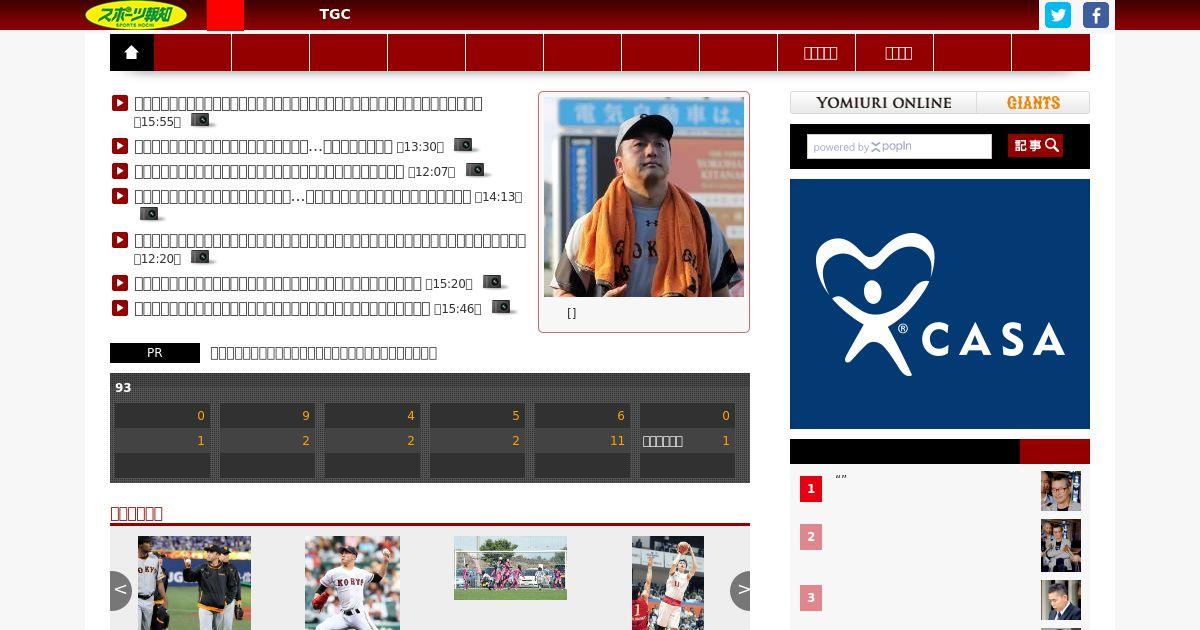Screen dimensions: 1200x630
Task: Open main photo of man with orange towel
Action: pyautogui.click(x=644, y=197)
